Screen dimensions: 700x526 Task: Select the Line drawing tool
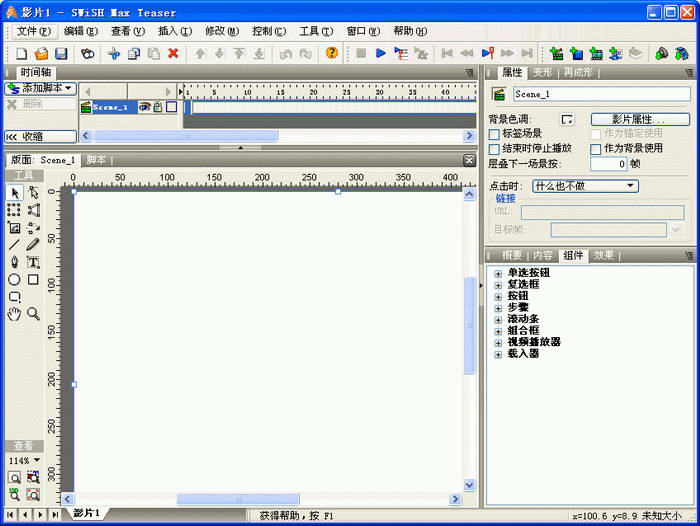14,245
